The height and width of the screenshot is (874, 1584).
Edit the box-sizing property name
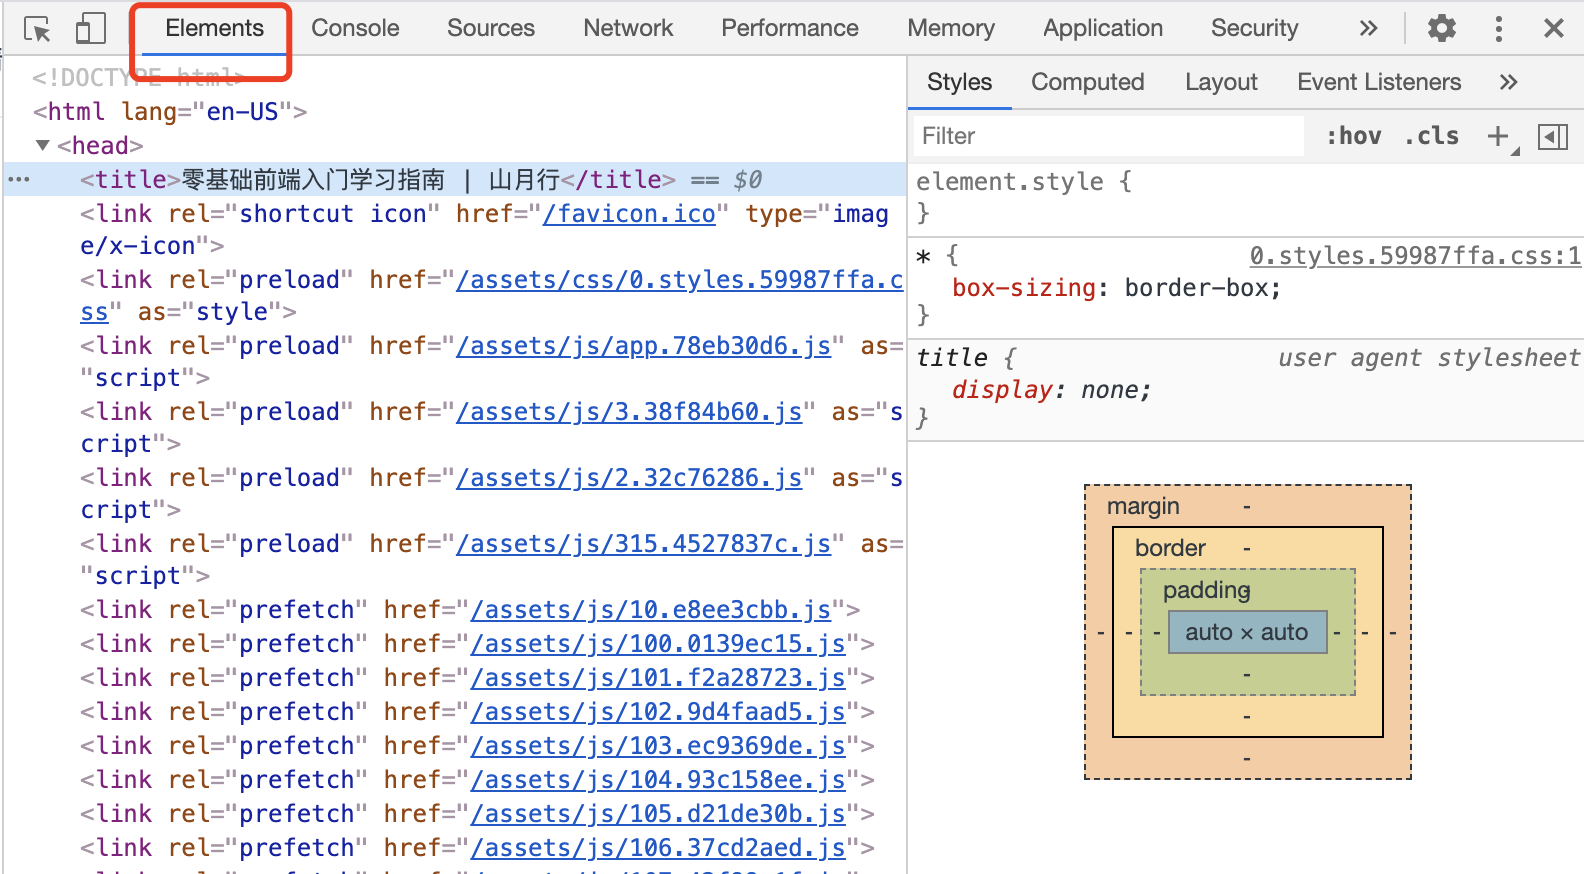pos(1024,288)
